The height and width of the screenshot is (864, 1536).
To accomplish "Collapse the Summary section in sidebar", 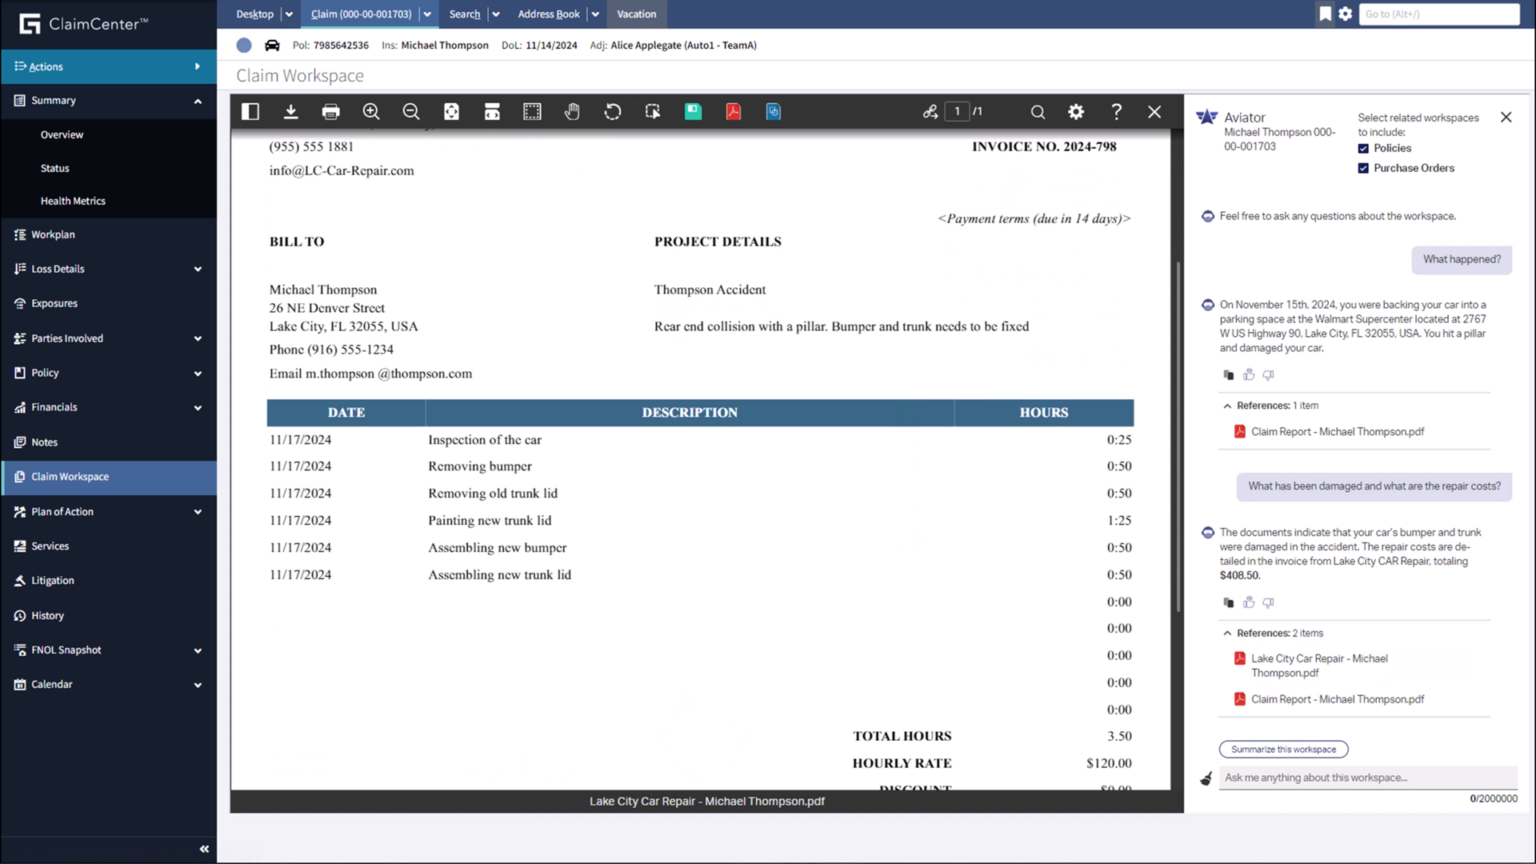I will coord(197,100).
